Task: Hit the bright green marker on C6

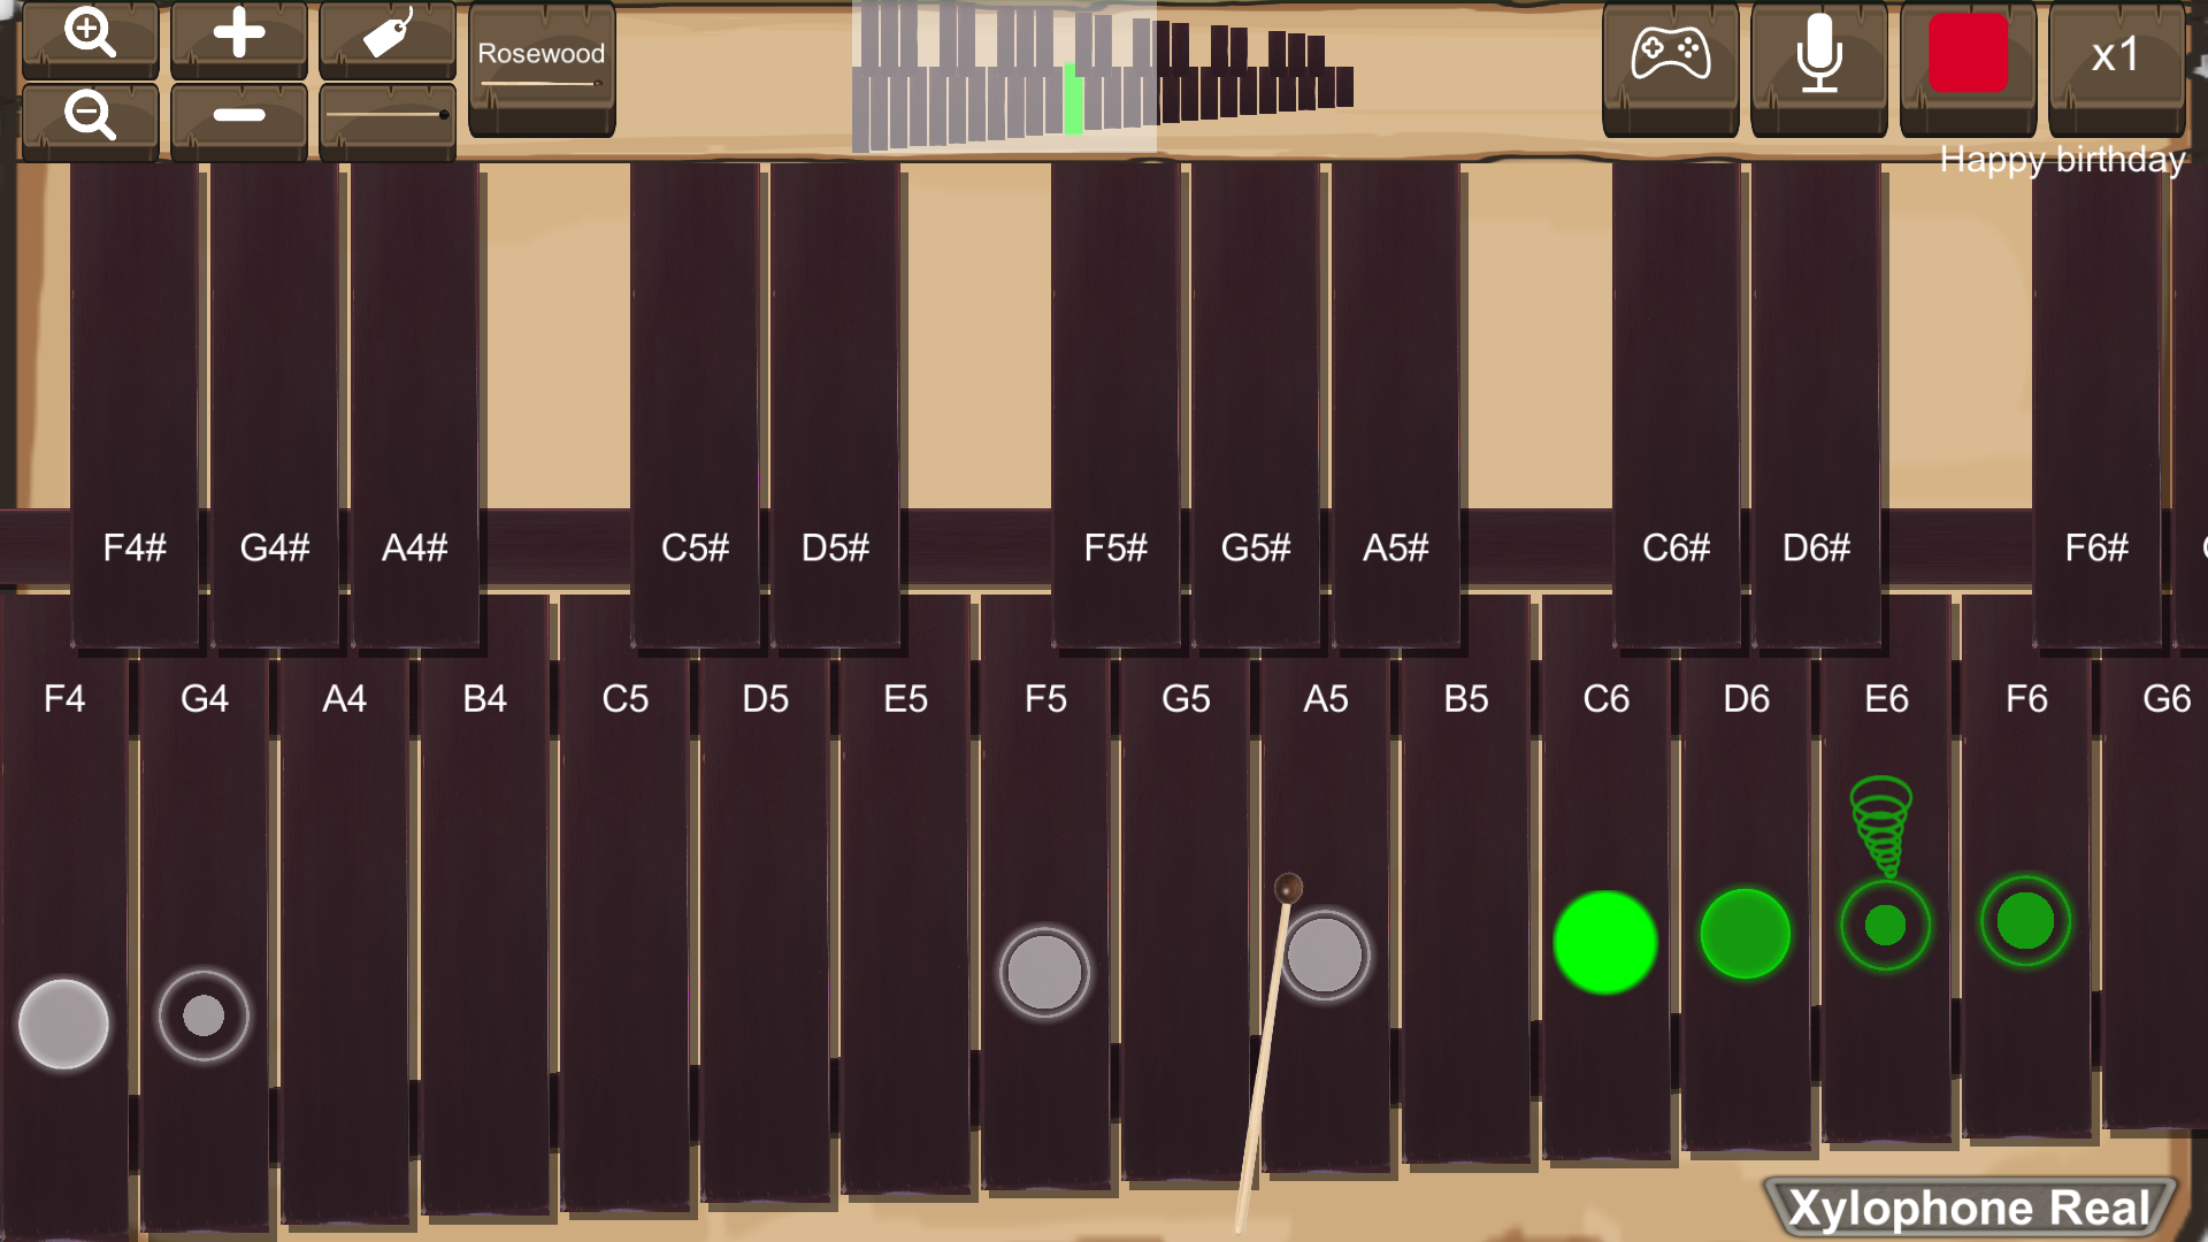Action: click(x=1605, y=942)
